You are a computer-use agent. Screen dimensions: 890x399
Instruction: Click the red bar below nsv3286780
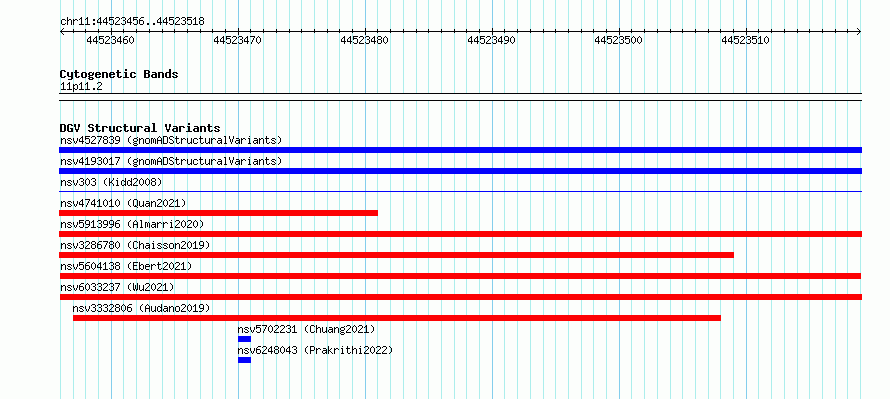(x=396, y=255)
